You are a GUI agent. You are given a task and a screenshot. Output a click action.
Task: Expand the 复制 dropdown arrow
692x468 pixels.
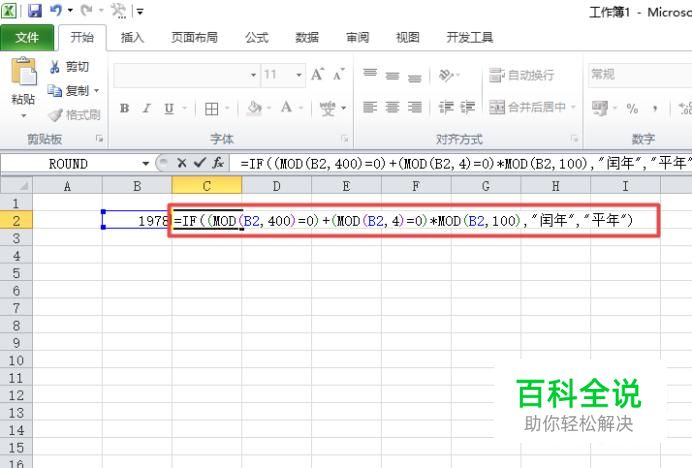pos(96,91)
